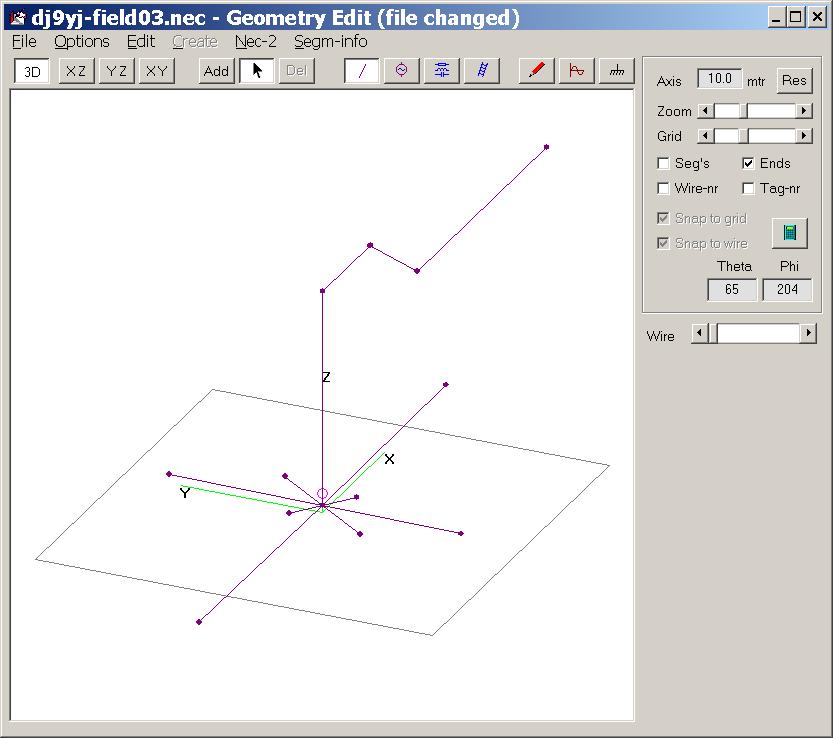This screenshot has width=833, height=738.
Task: Click Zoom slider right arrow
Action: [x=804, y=111]
